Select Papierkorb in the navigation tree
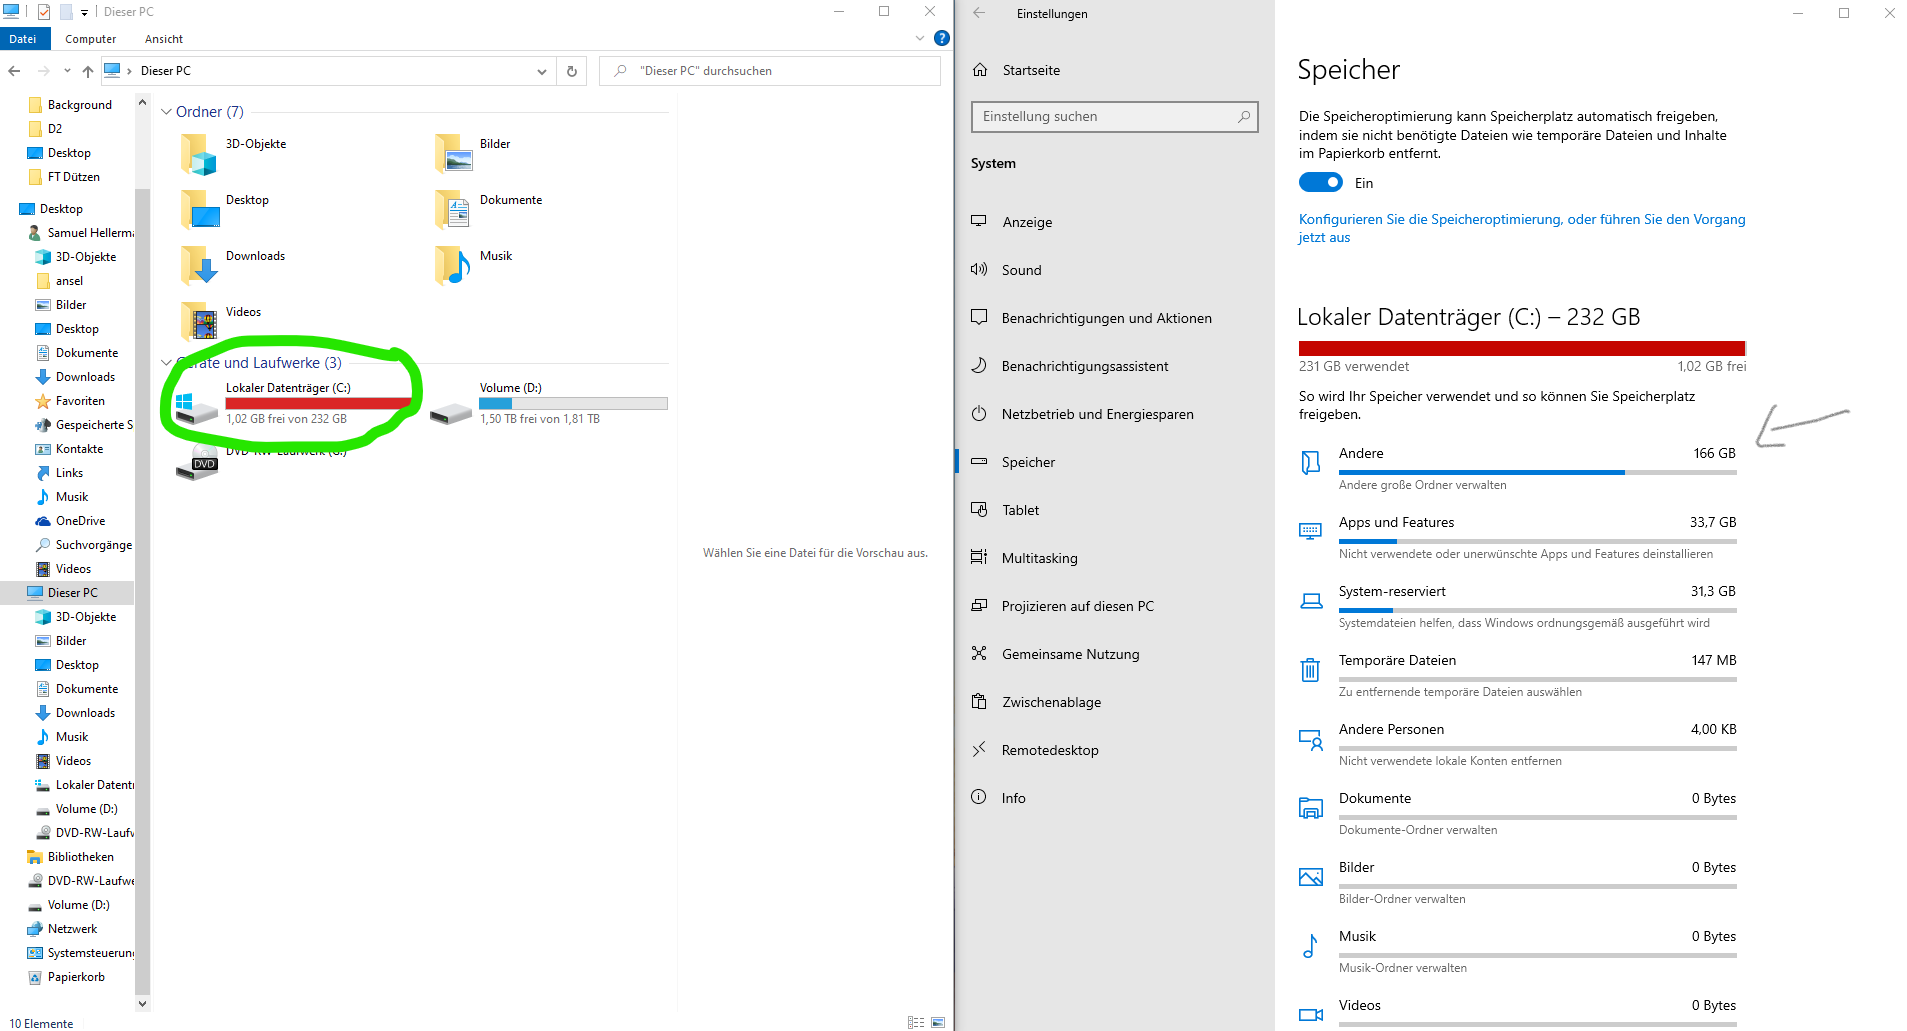This screenshot has height=1031, width=1907. [76, 977]
